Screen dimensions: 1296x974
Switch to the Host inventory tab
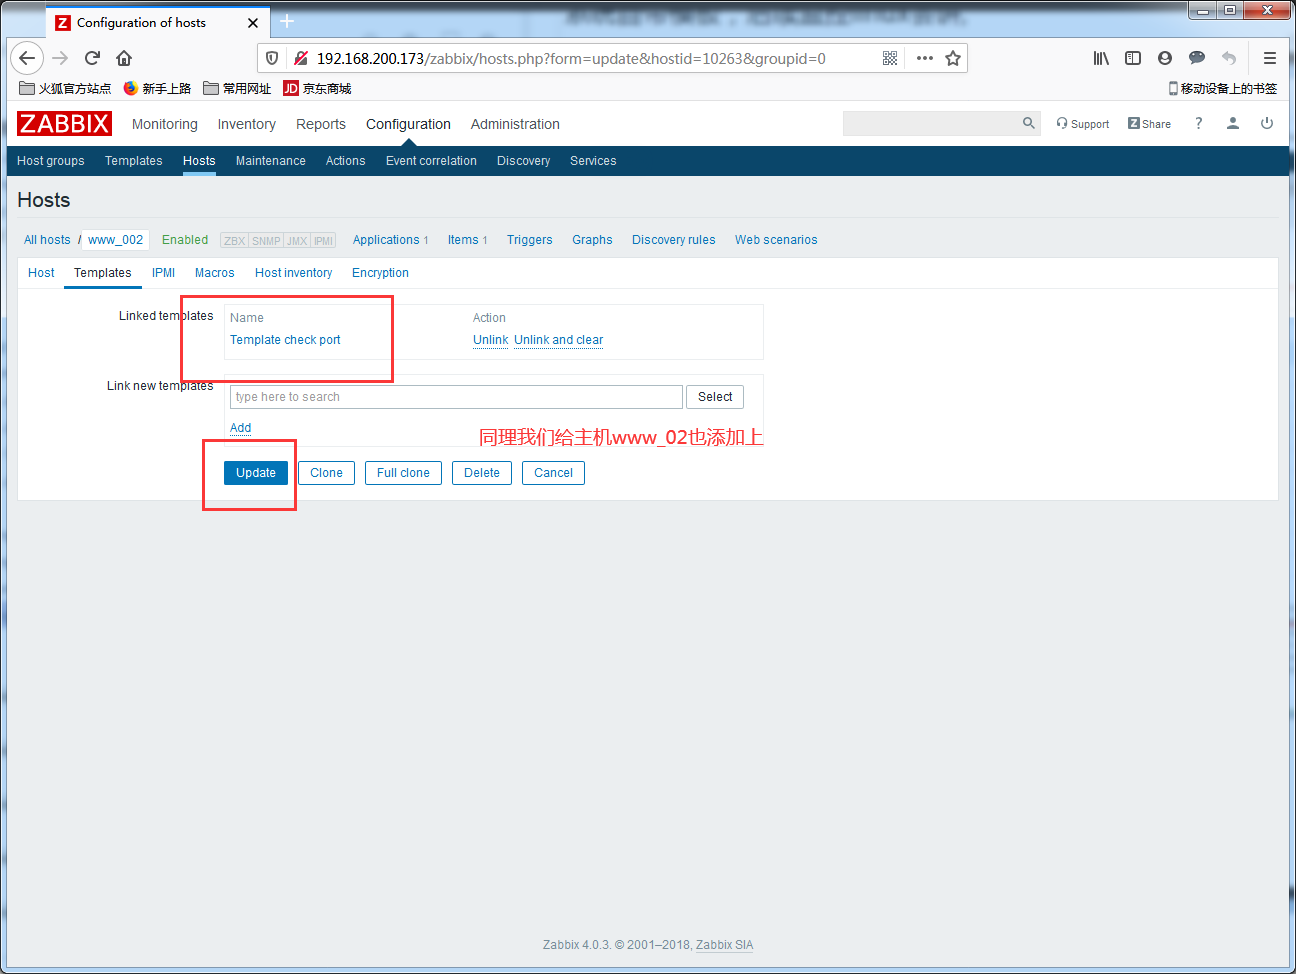click(294, 273)
